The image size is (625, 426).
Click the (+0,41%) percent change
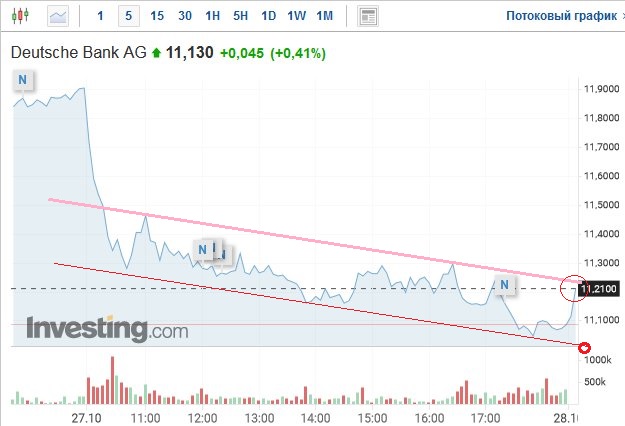pyautogui.click(x=298, y=53)
